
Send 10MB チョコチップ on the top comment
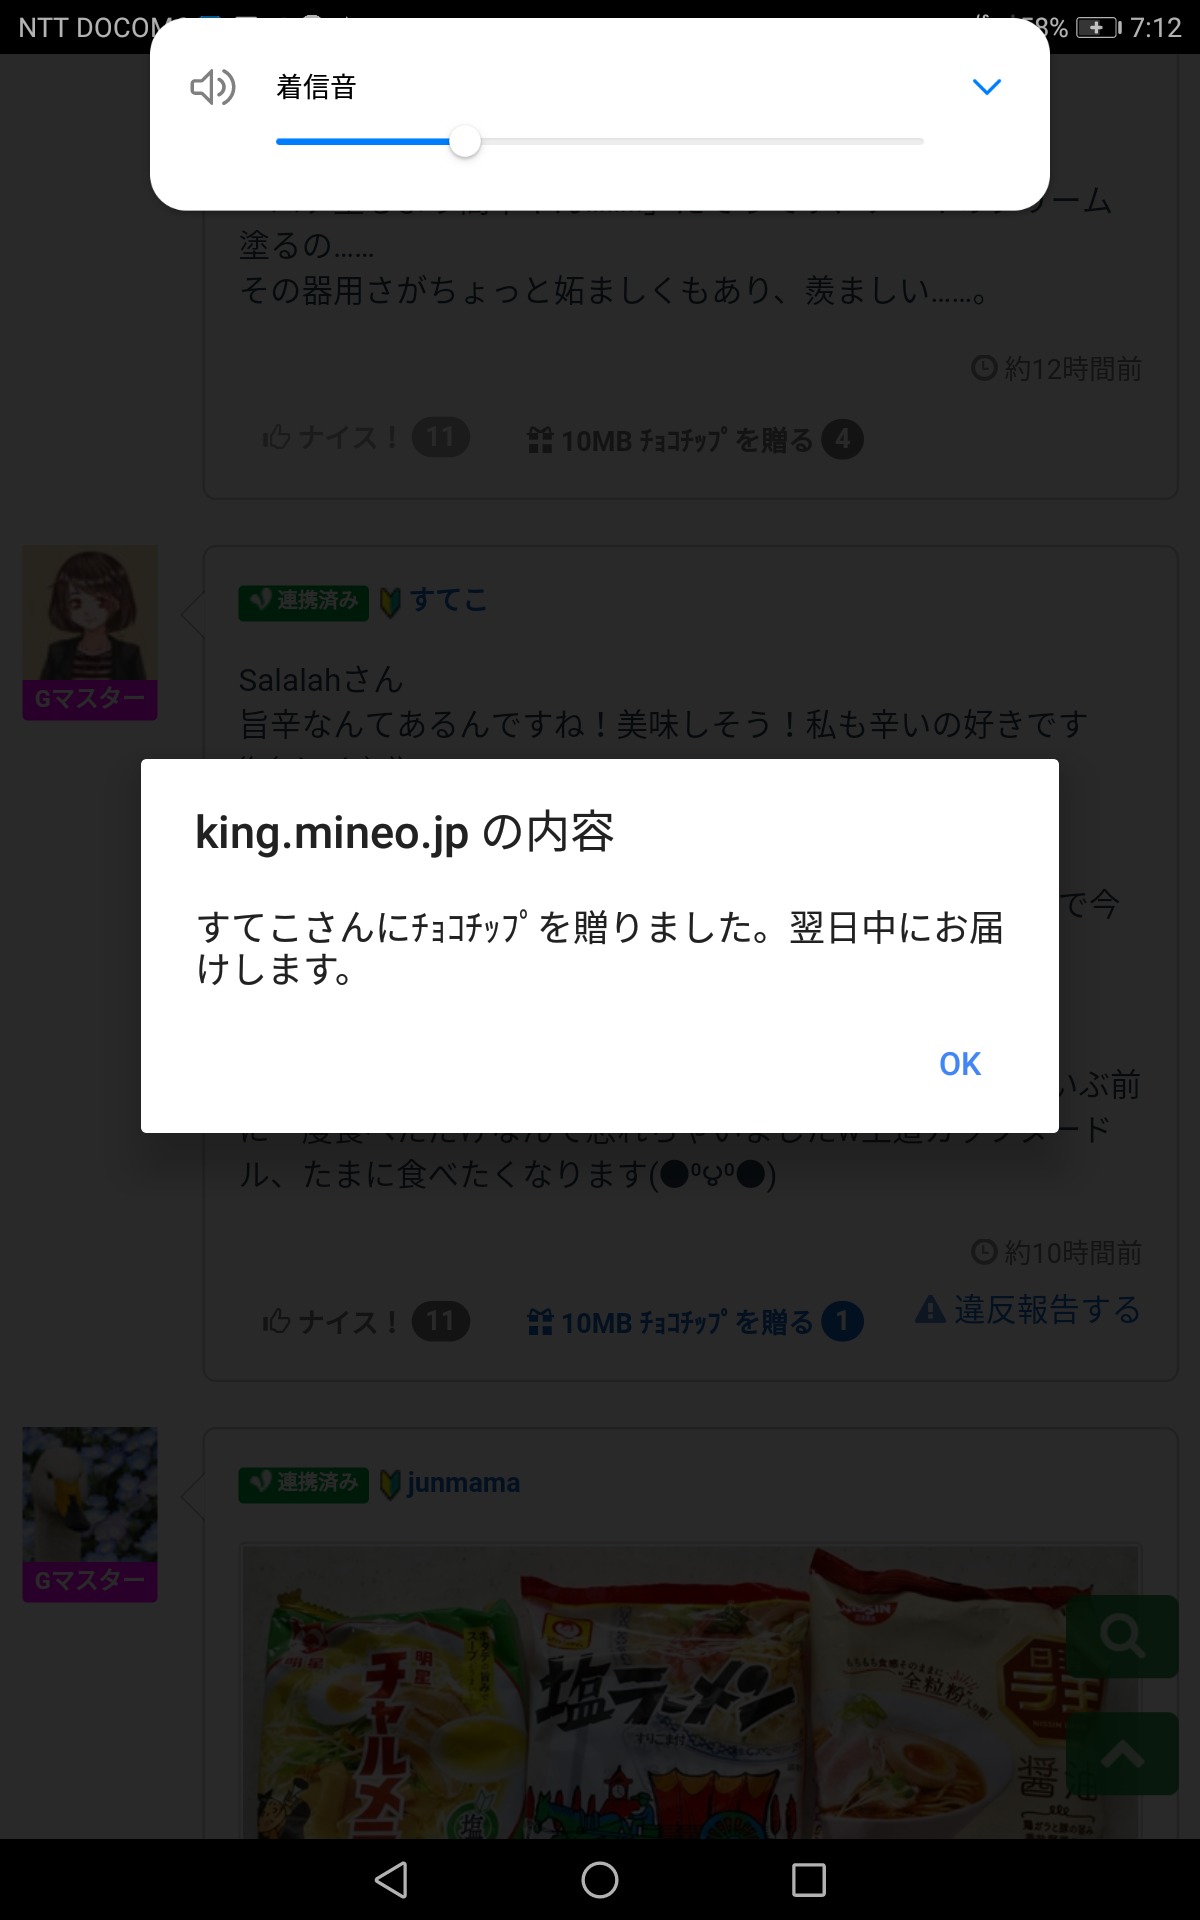[x=694, y=439]
